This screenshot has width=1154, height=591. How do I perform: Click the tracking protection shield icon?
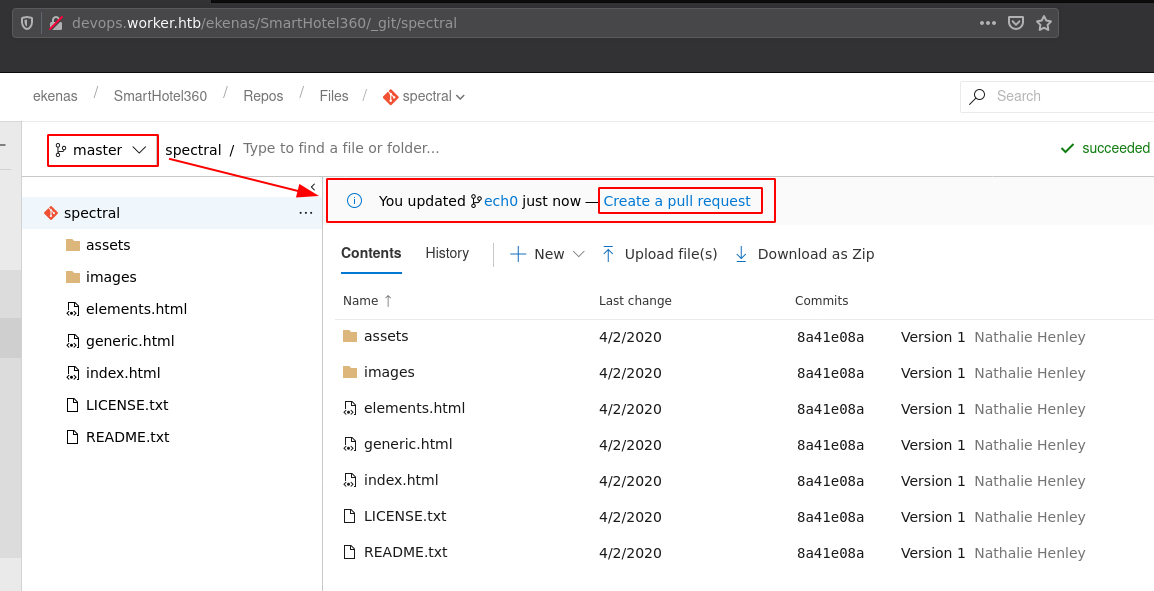pyautogui.click(x=27, y=23)
